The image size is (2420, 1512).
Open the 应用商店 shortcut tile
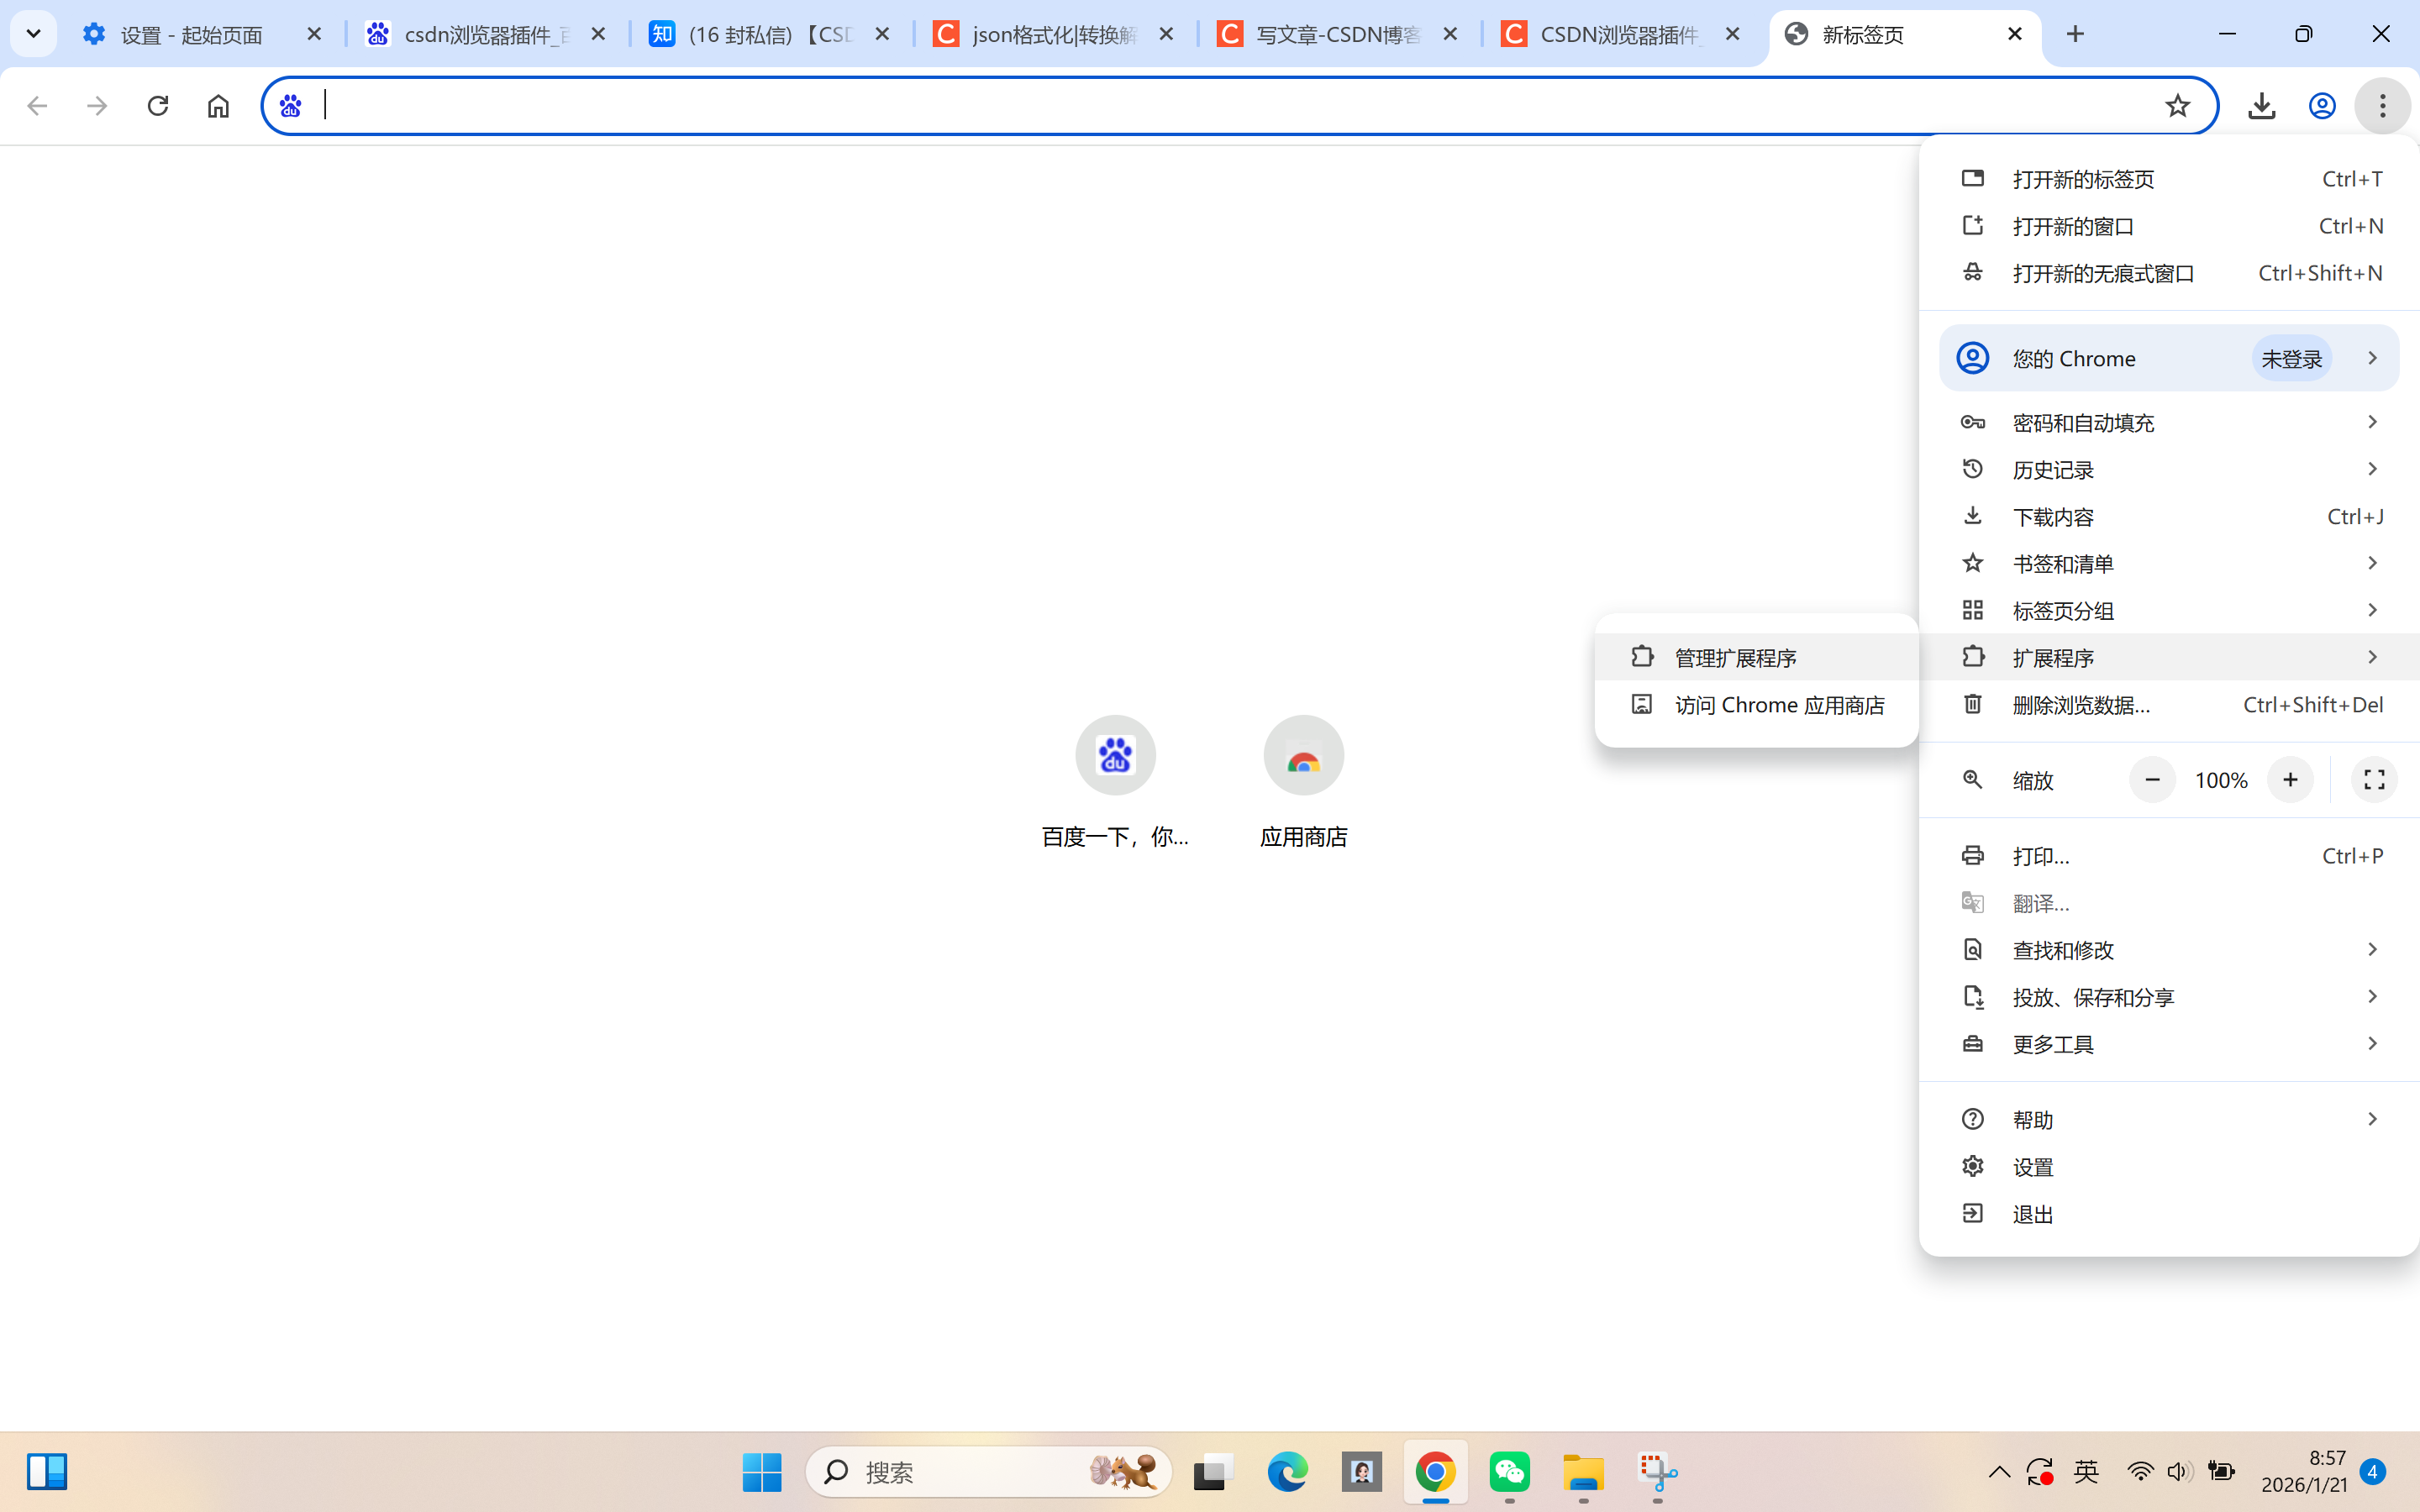pyautogui.click(x=1303, y=755)
